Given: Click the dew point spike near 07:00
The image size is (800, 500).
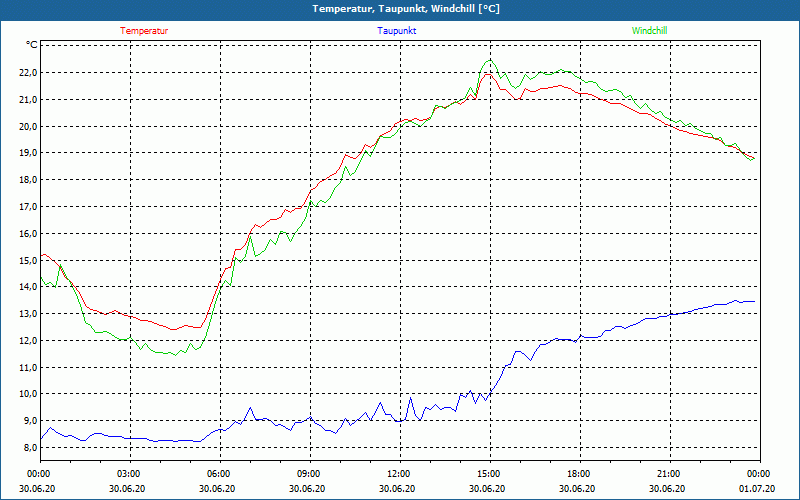Looking at the screenshot, I should [250, 408].
